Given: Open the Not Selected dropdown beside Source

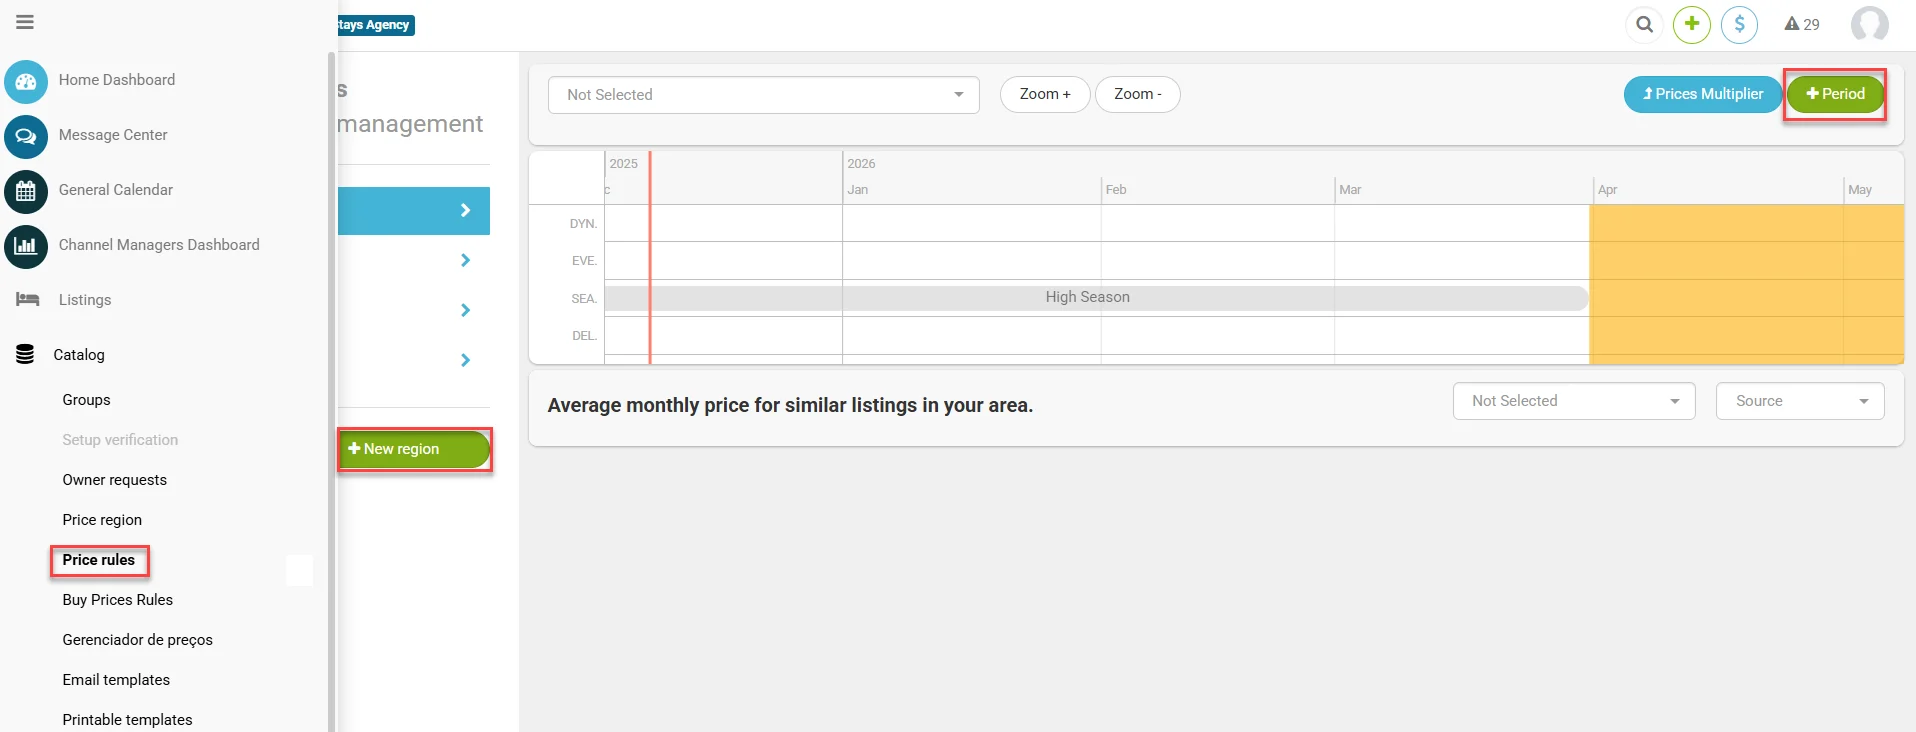Looking at the screenshot, I should point(1574,401).
